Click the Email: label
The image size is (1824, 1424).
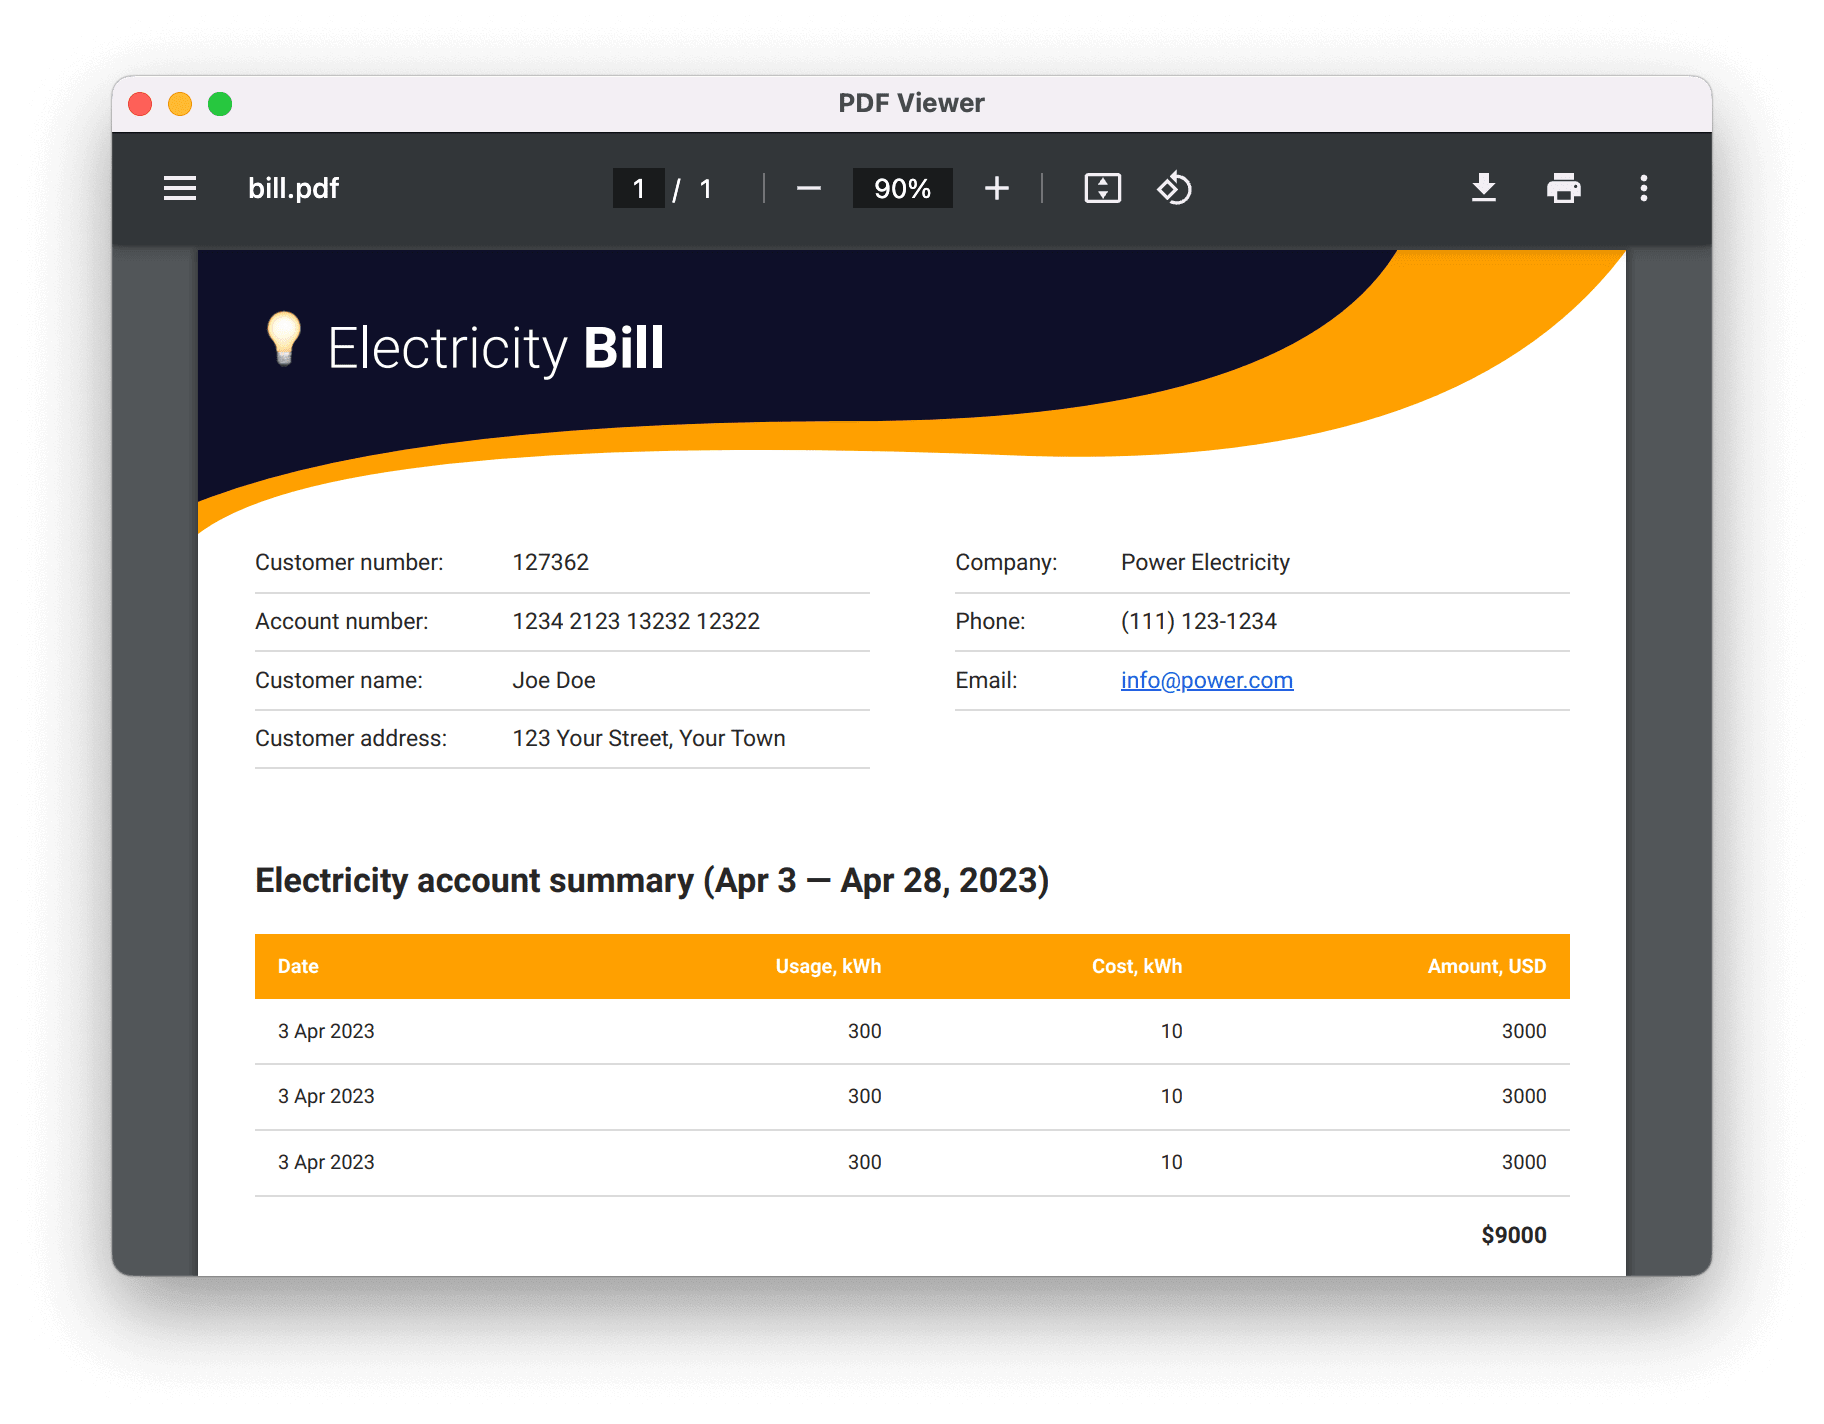pyautogui.click(x=986, y=680)
